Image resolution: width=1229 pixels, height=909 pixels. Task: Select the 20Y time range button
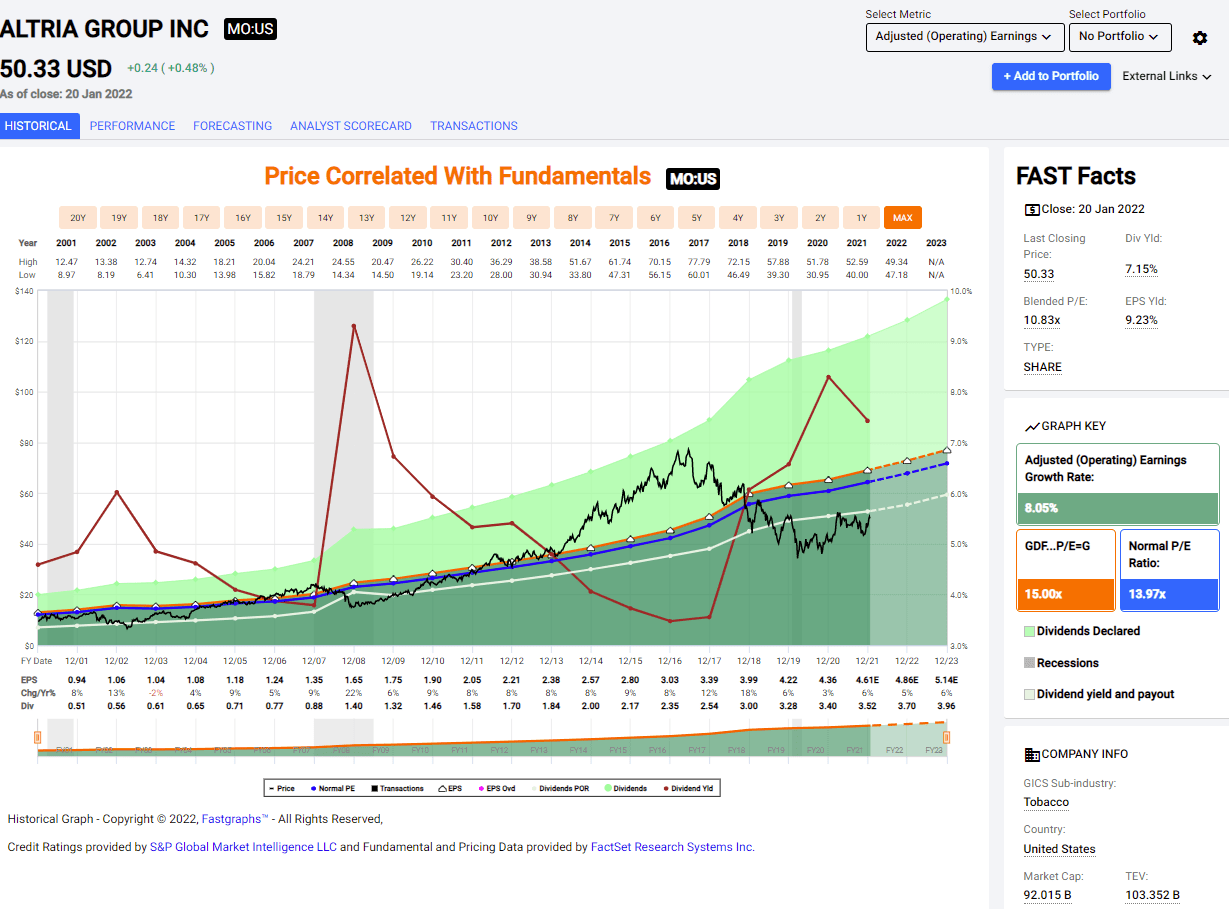point(78,218)
